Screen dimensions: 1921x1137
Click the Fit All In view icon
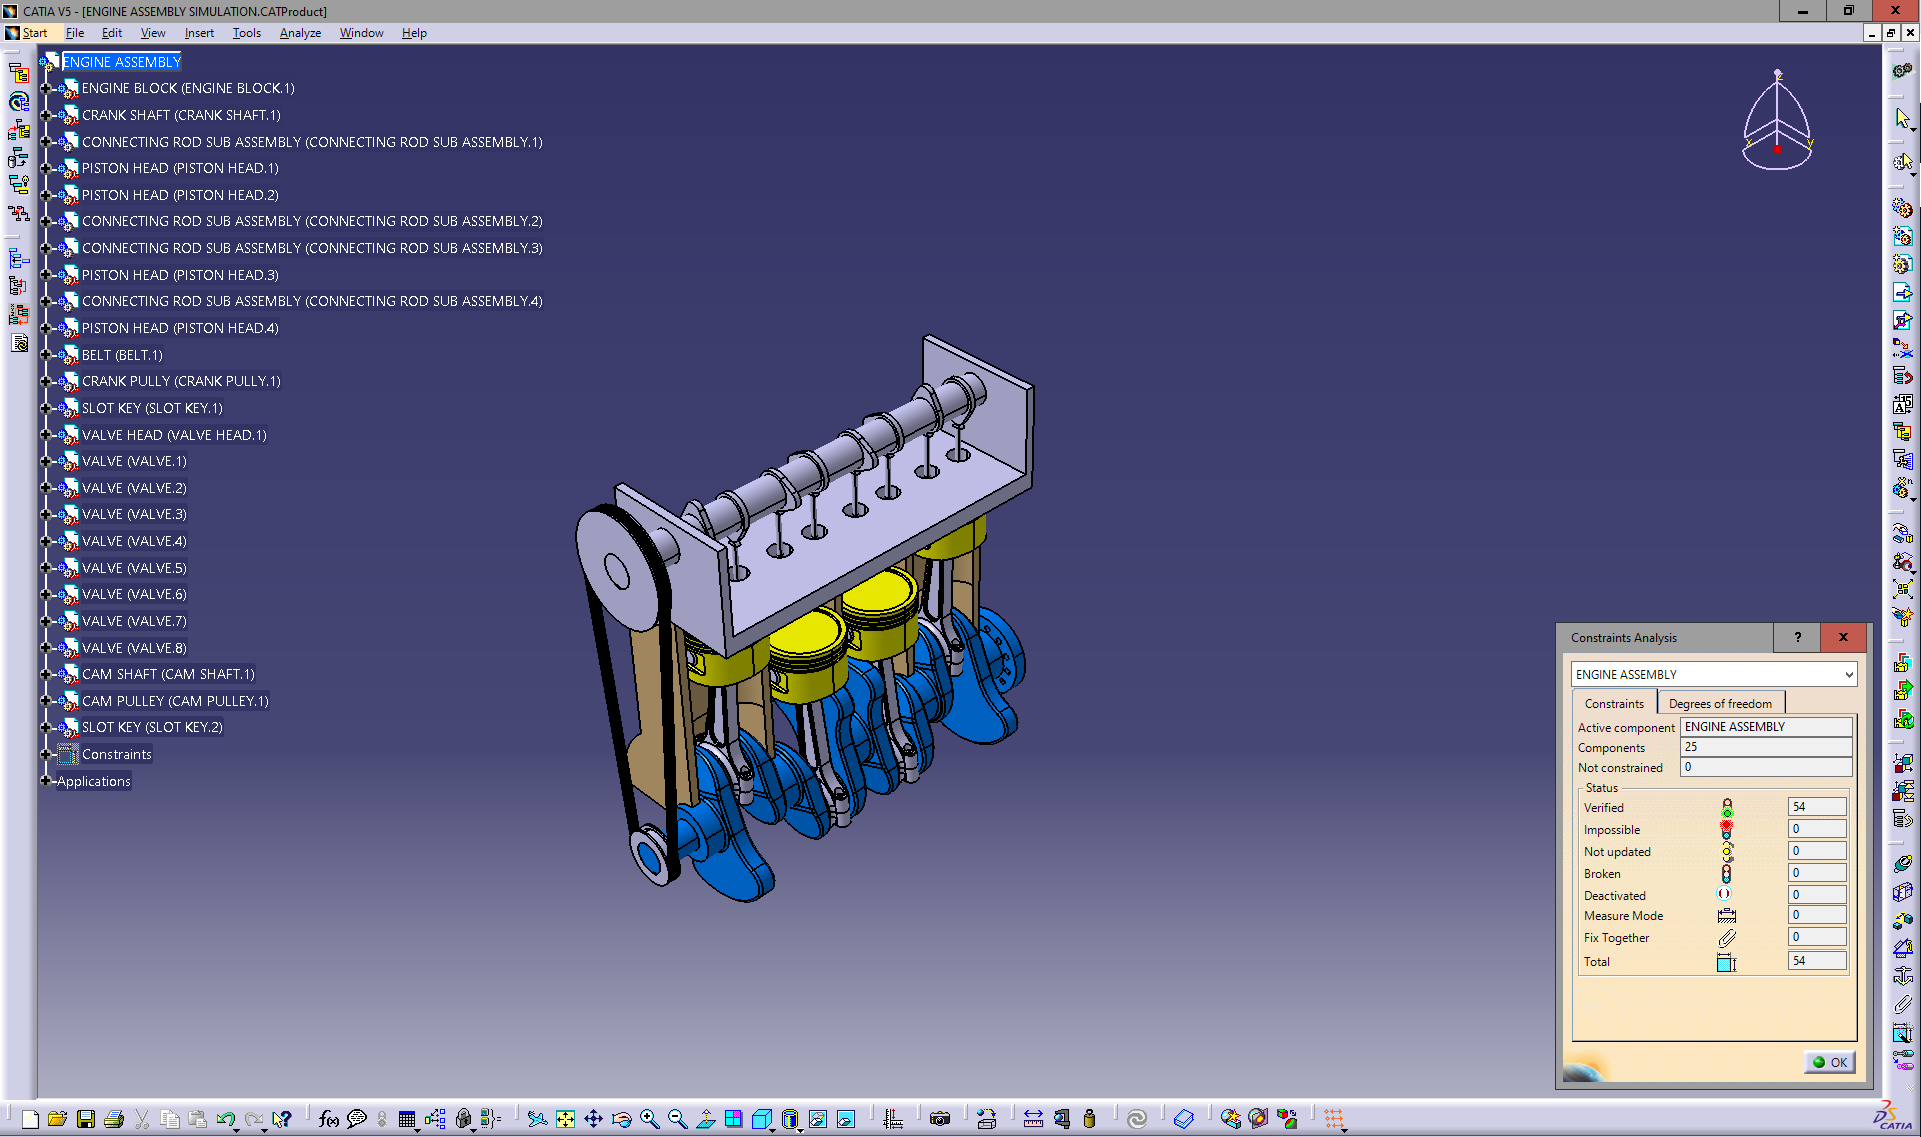click(565, 1119)
